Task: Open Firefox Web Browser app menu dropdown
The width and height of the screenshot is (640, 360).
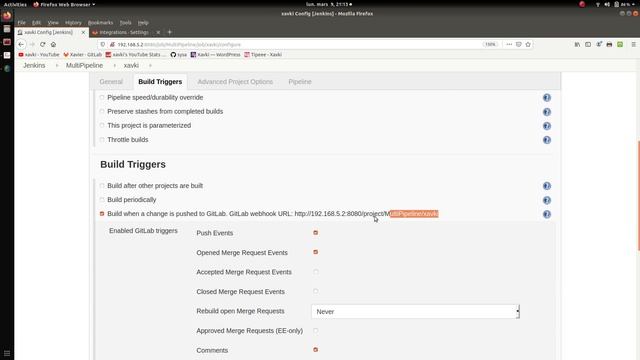Action: tap(64, 4)
